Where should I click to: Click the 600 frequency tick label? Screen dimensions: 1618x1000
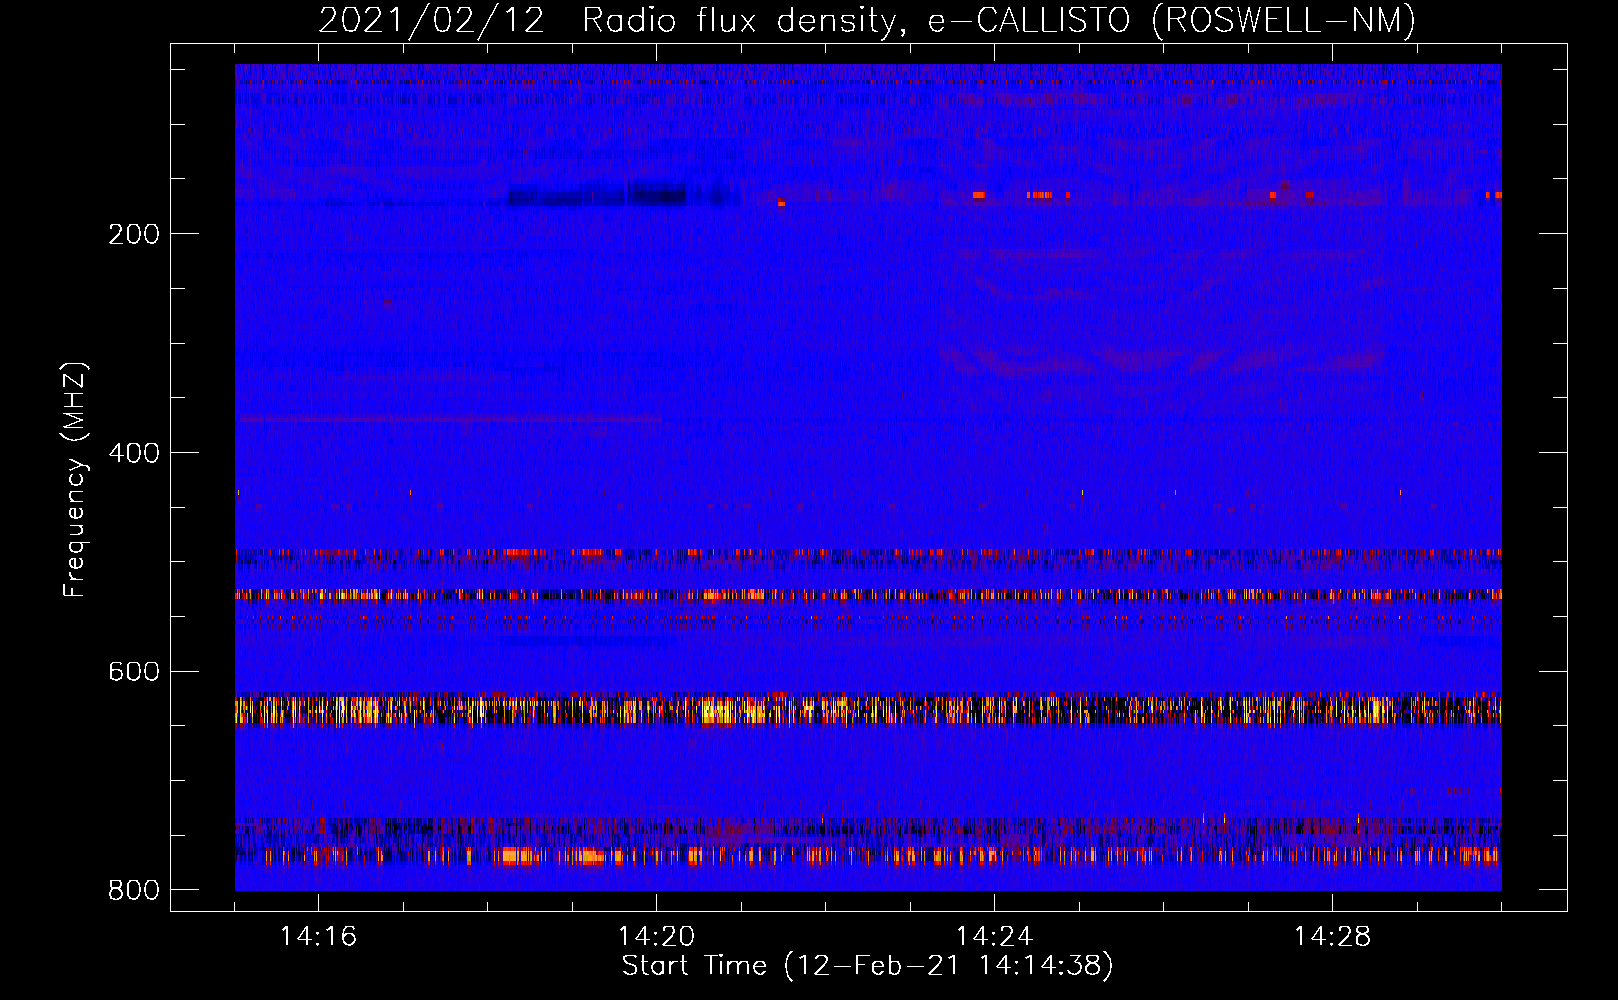coord(134,671)
